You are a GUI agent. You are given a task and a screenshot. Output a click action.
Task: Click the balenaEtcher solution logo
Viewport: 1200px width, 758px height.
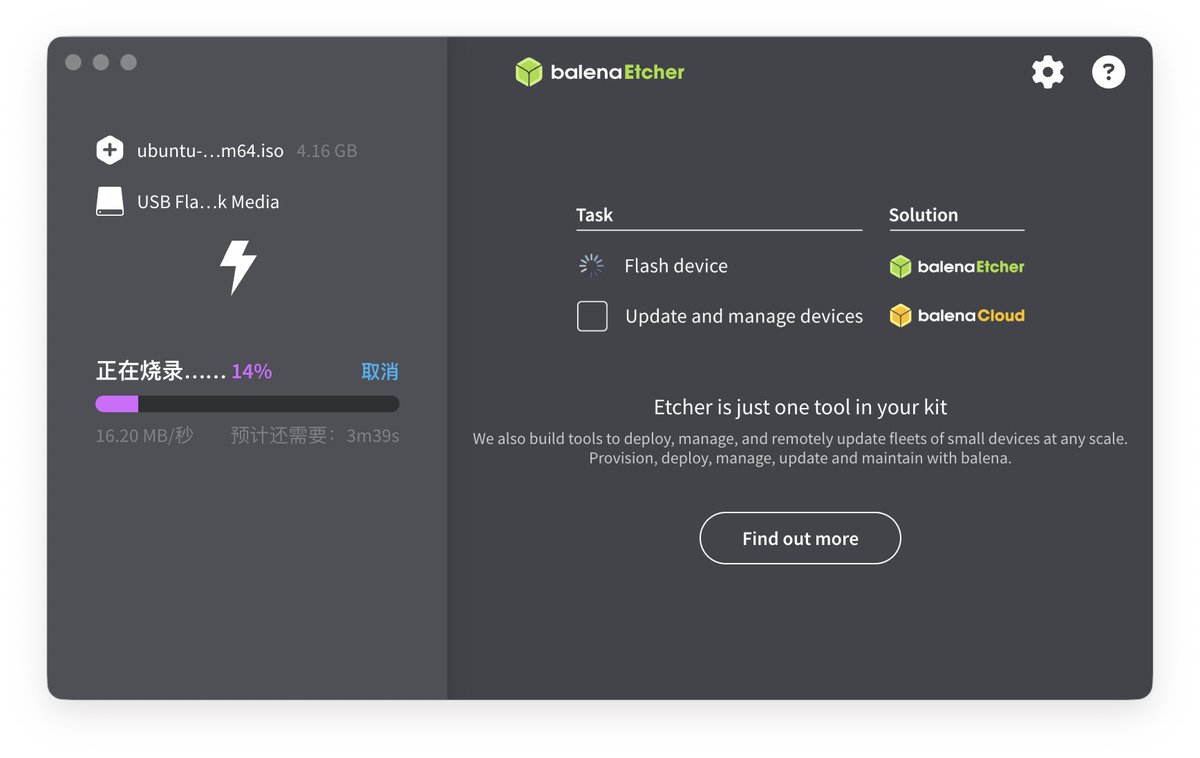coord(957,267)
